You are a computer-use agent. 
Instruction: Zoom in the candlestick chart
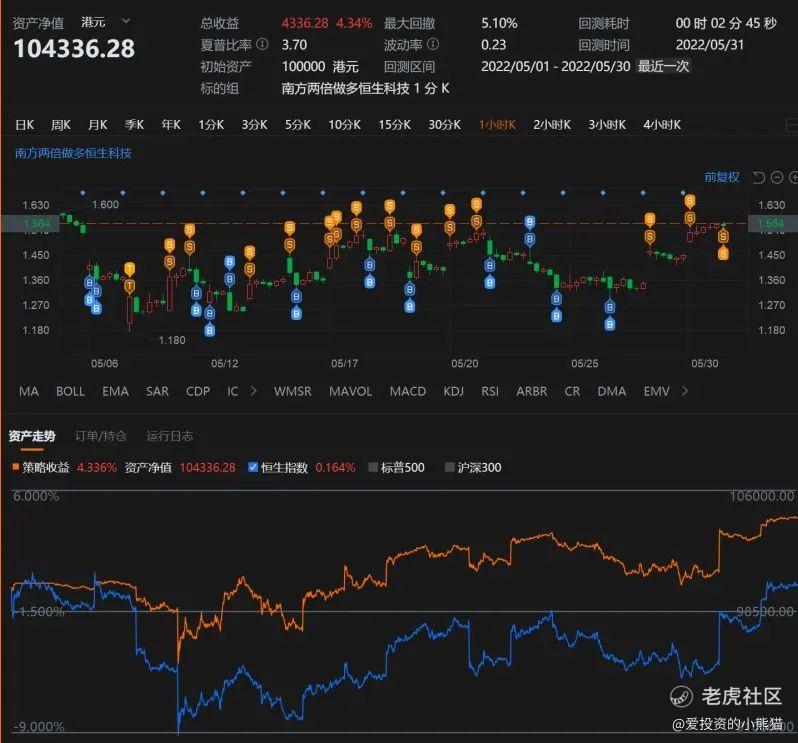coord(793,178)
